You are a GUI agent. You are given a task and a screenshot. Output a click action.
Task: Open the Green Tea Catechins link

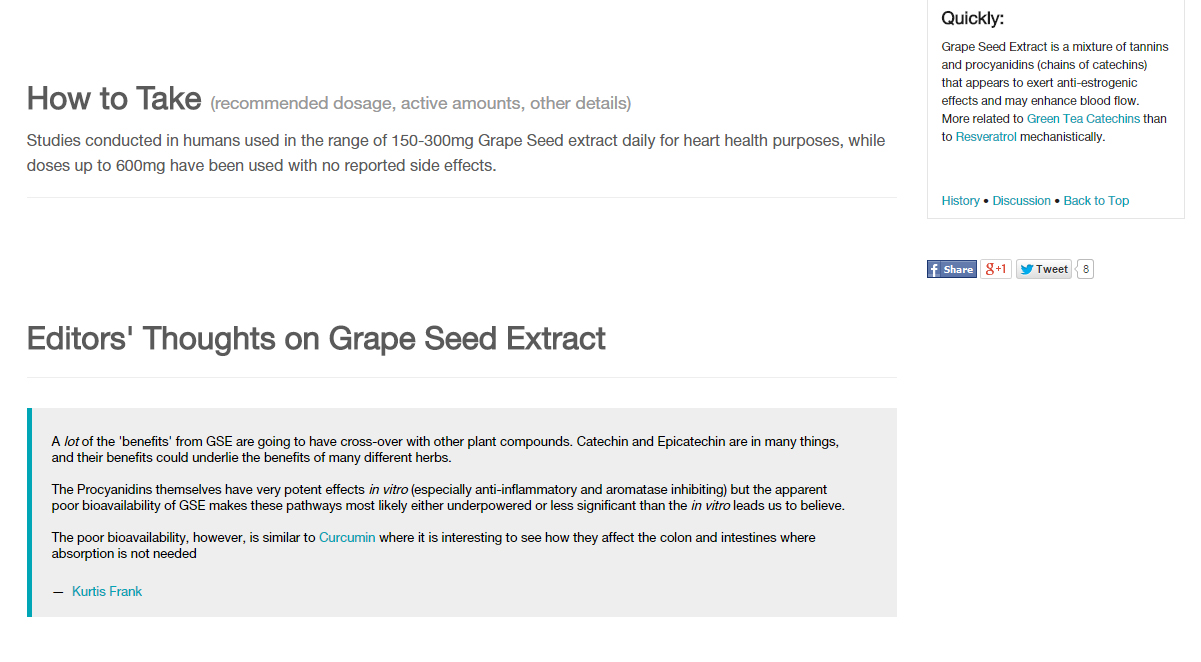1083,119
